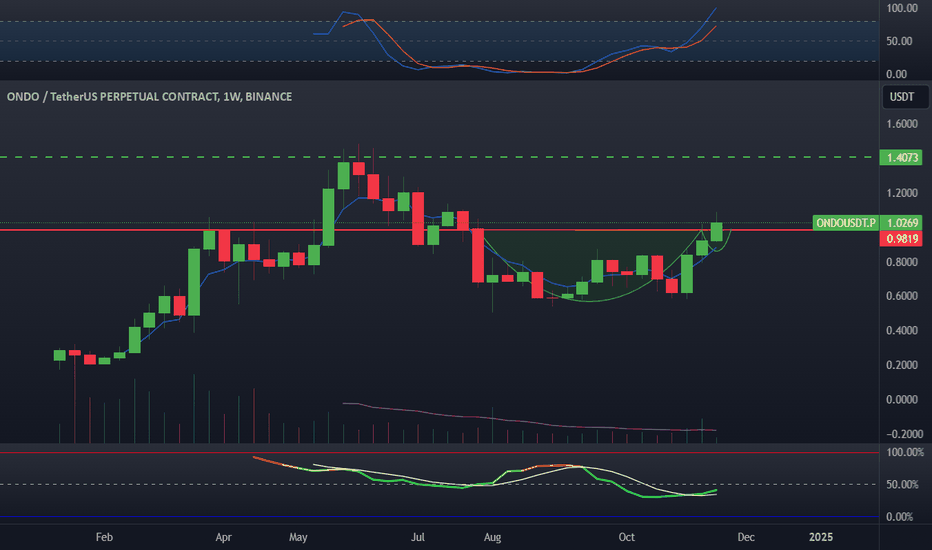Click the red 0.9819 price label
The width and height of the screenshot is (932, 550).
(902, 238)
